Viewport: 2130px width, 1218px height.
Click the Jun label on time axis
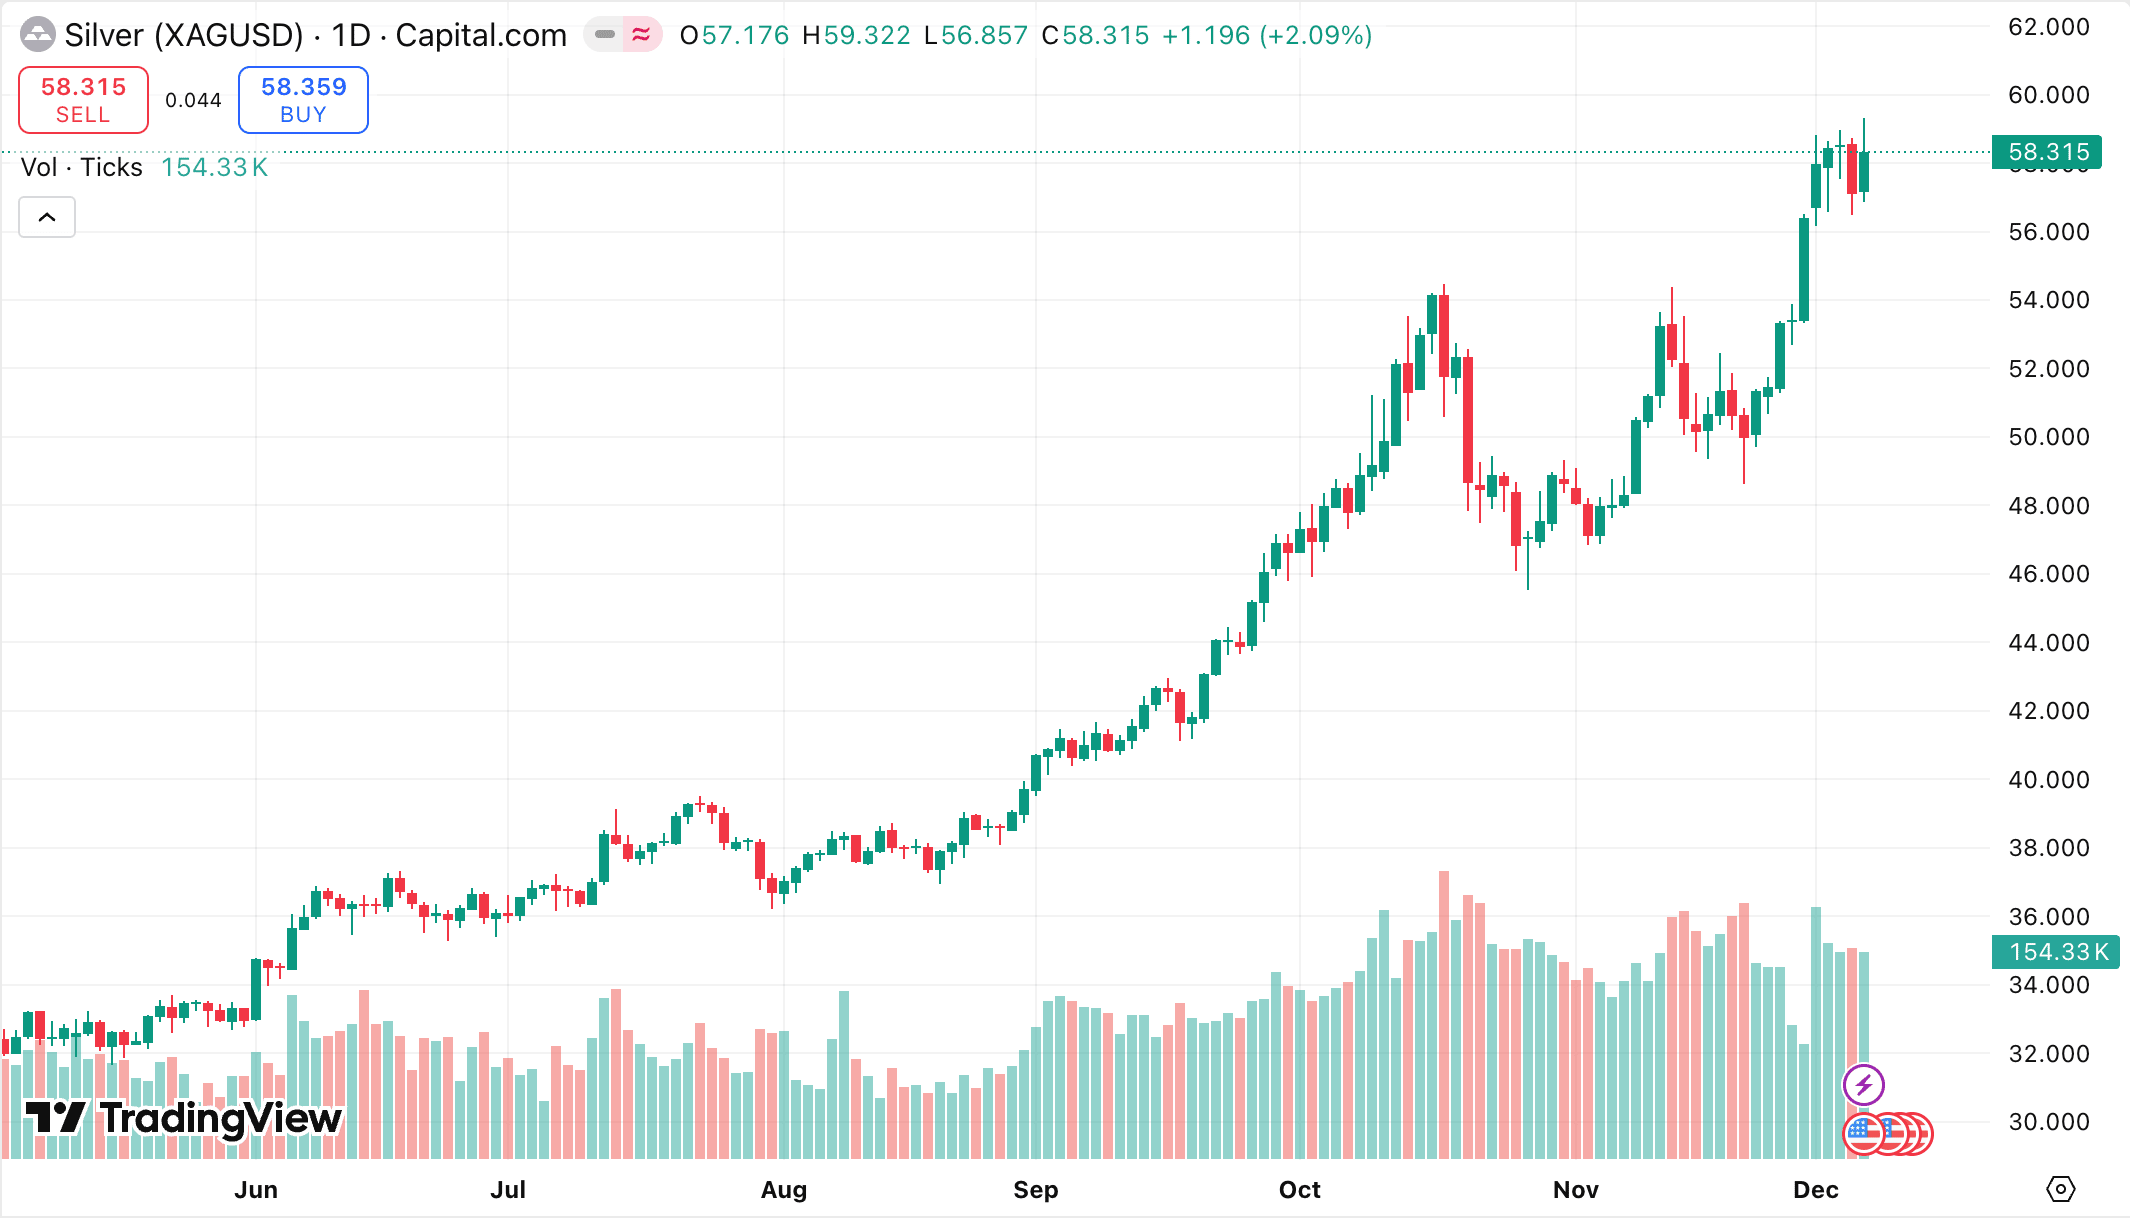coord(256,1189)
